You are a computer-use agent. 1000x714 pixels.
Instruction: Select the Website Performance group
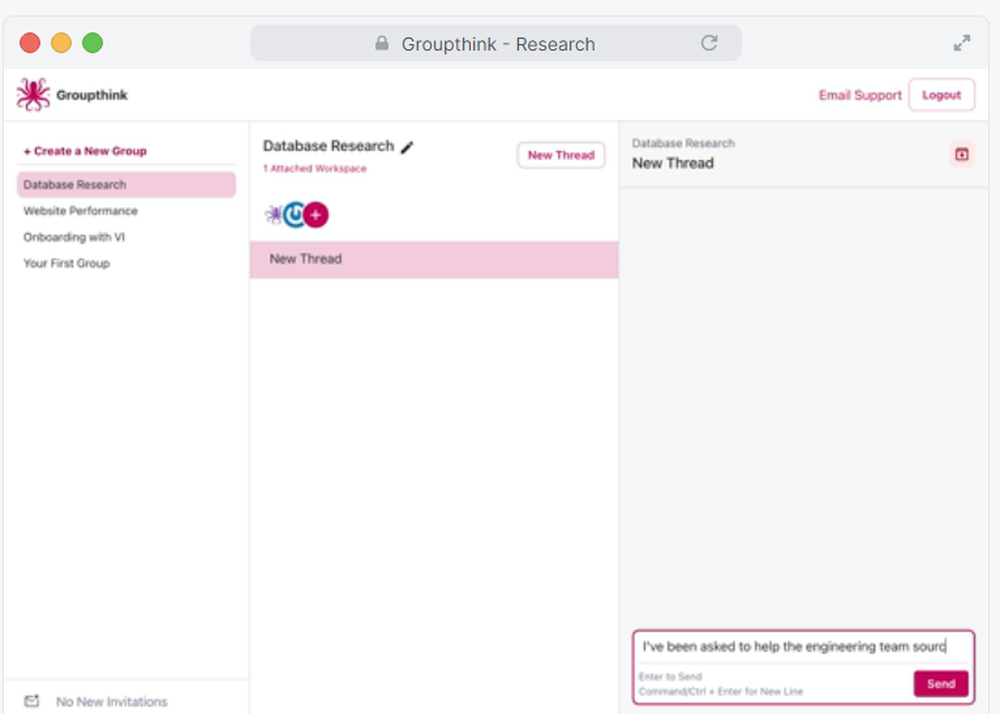pos(80,211)
